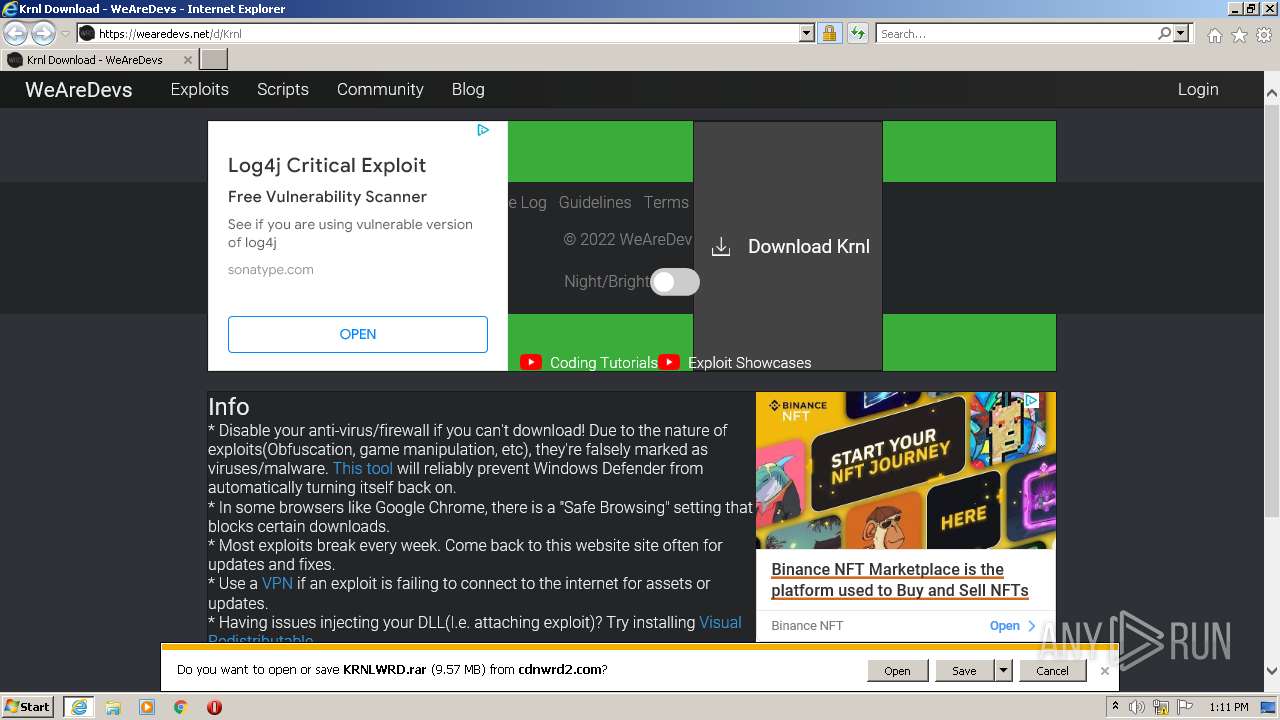
Task: Close the Krnl Download tab
Action: (x=187, y=60)
